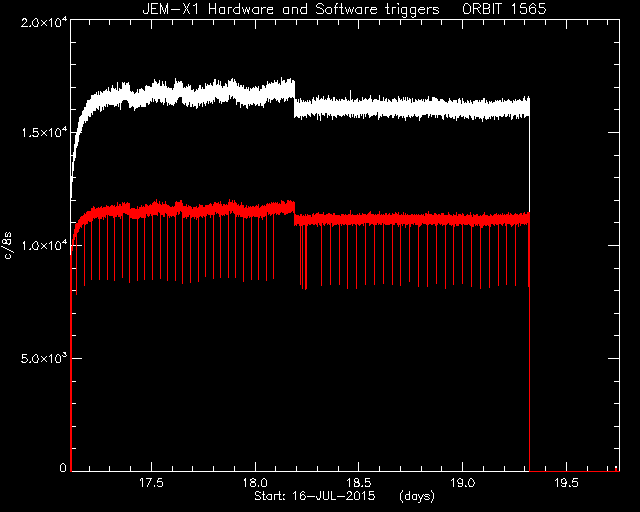Click the ORBIT 1565 label
640x512 pixels.
coord(504,9)
